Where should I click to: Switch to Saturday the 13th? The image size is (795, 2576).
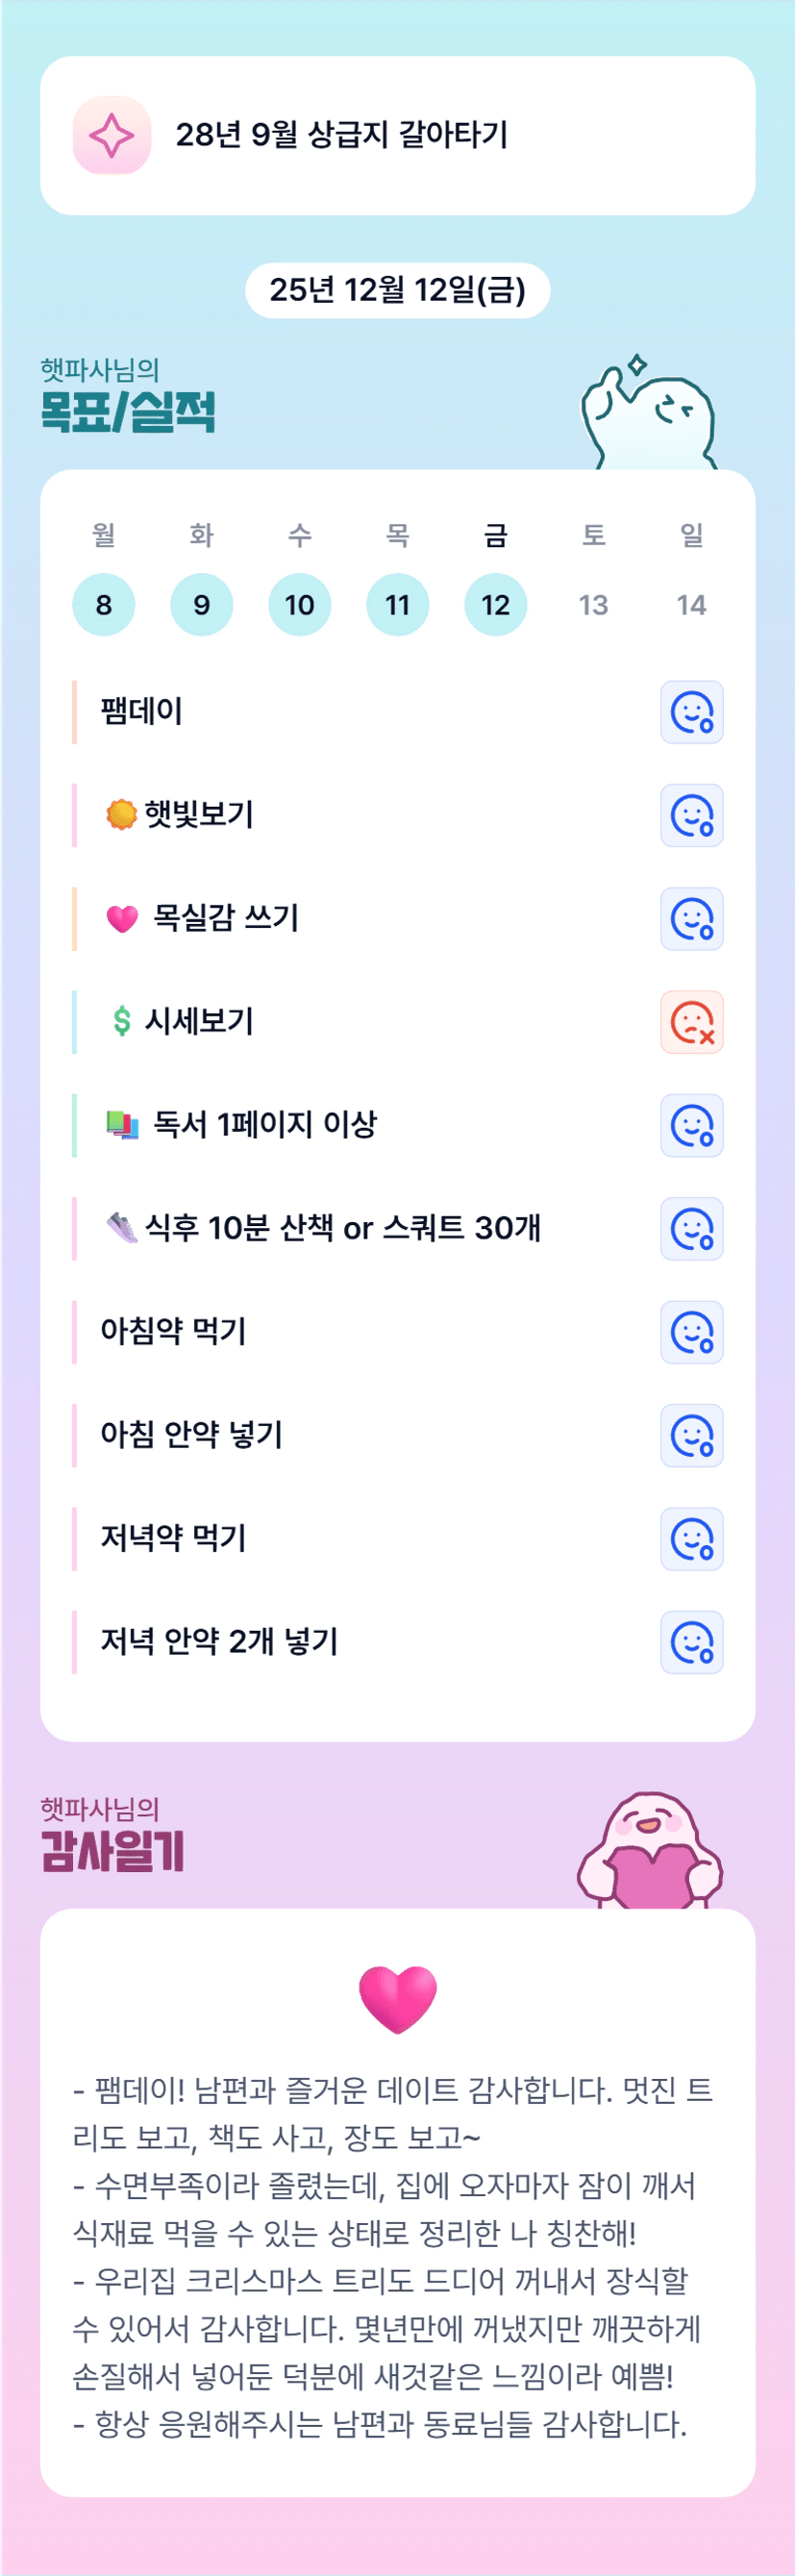(593, 605)
